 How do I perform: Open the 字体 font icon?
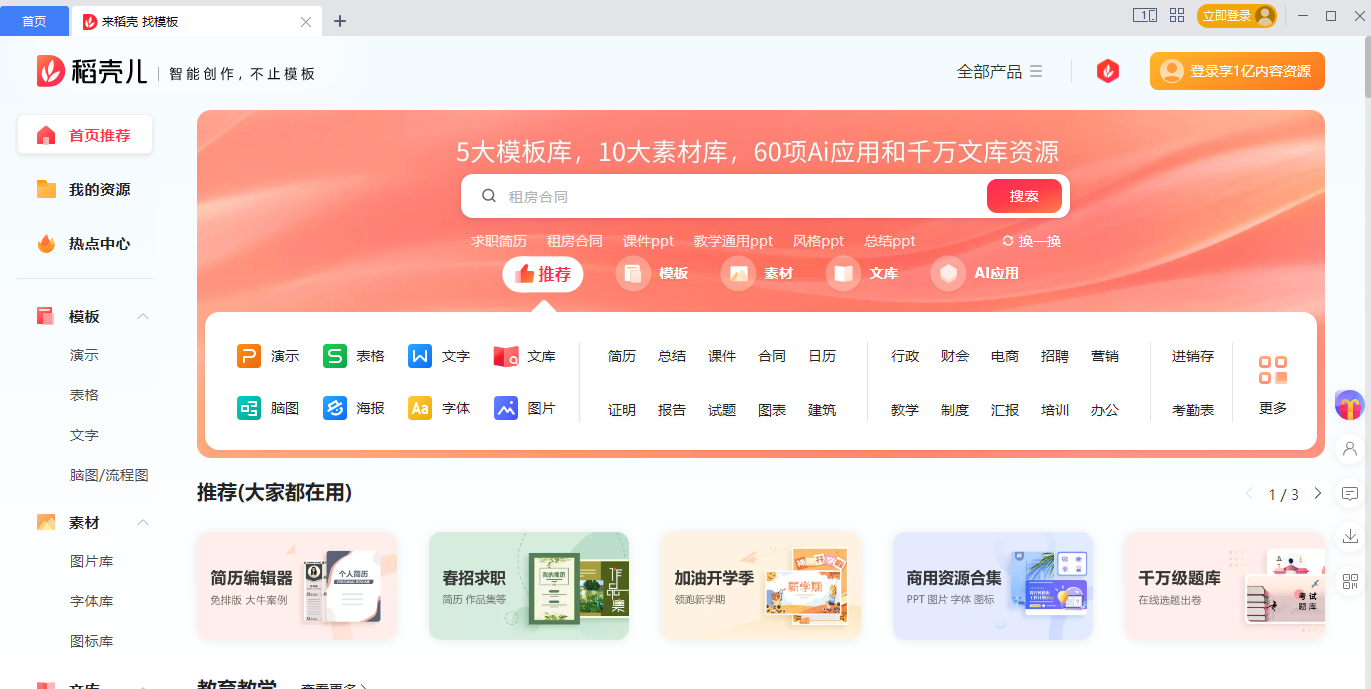420,408
